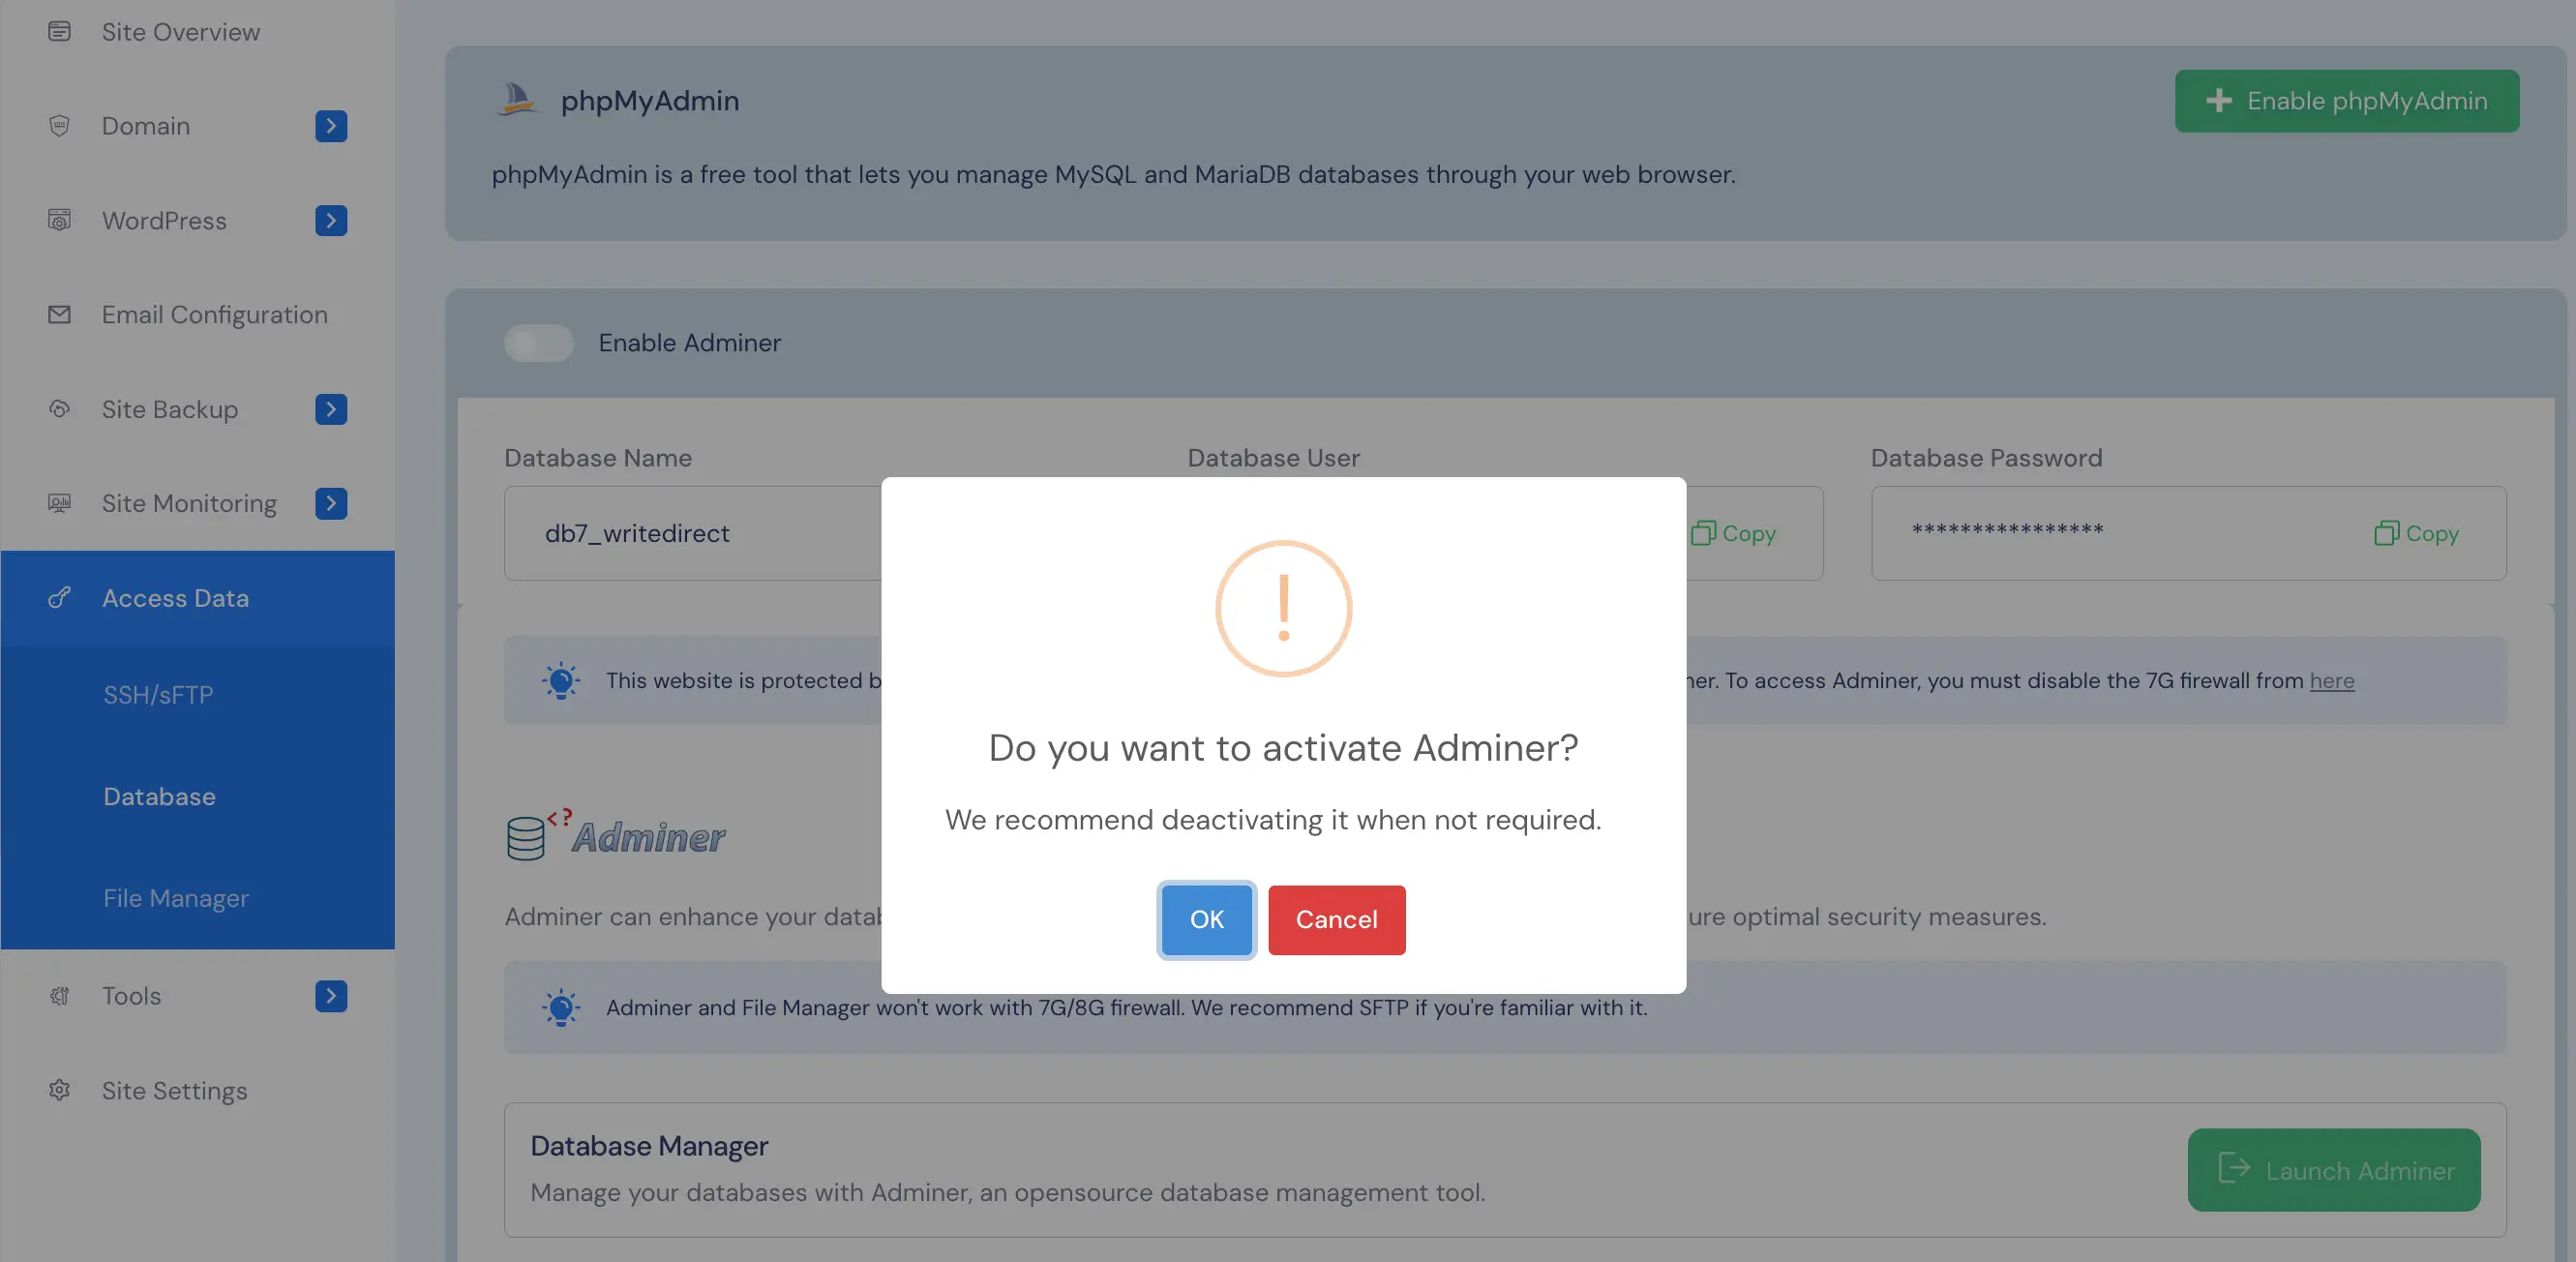Click the 'Do you want to activate Adminer?' heading
Viewport: 2576px width, 1262px height.
click(1283, 747)
